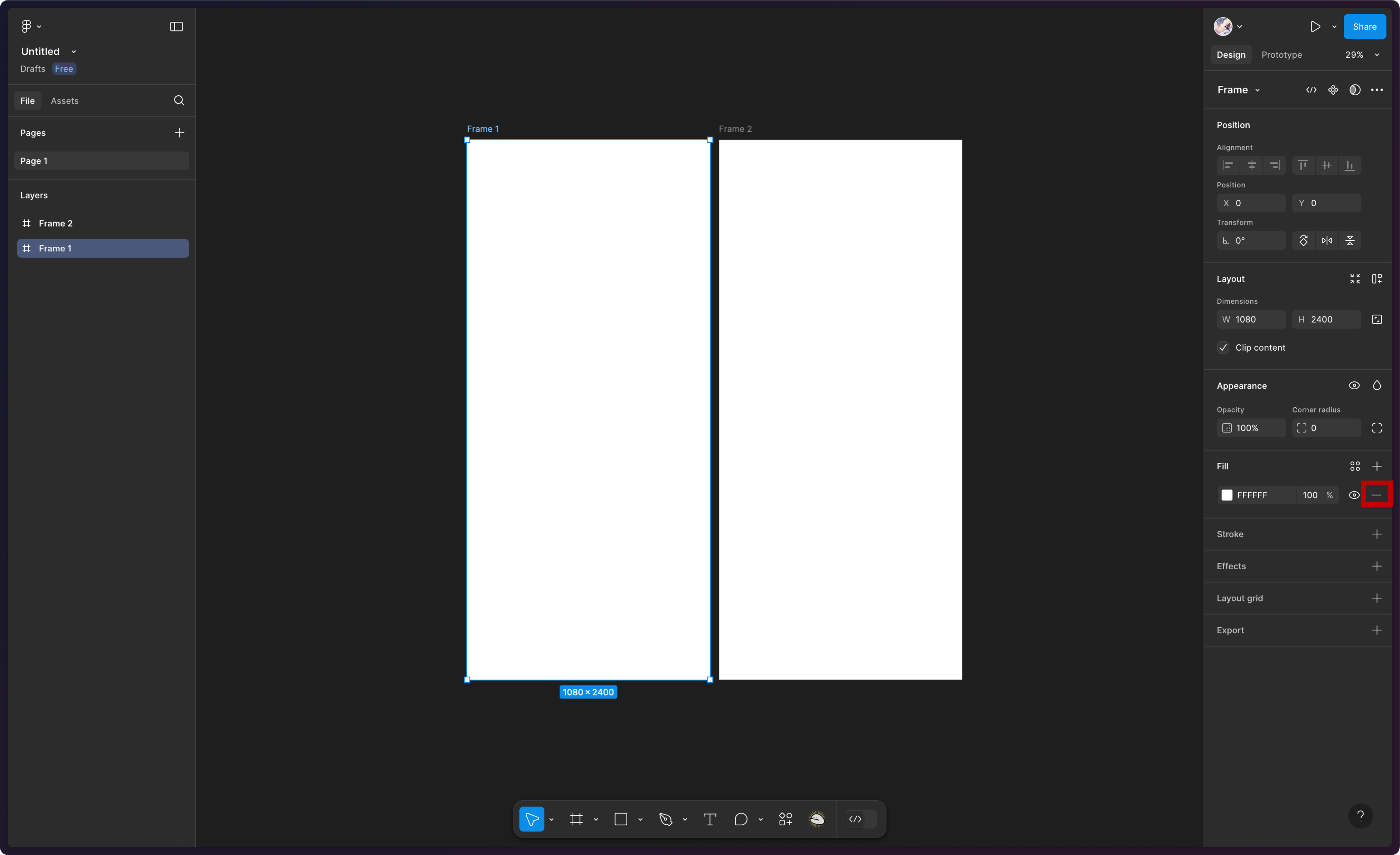Select the Rectangle shape tool
Screen dimensions: 1400x855
tap(620, 819)
